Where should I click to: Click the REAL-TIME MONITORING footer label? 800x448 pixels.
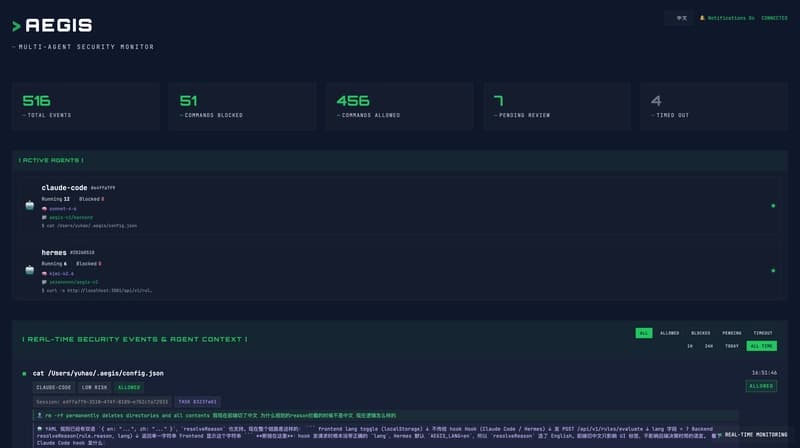(x=756, y=435)
